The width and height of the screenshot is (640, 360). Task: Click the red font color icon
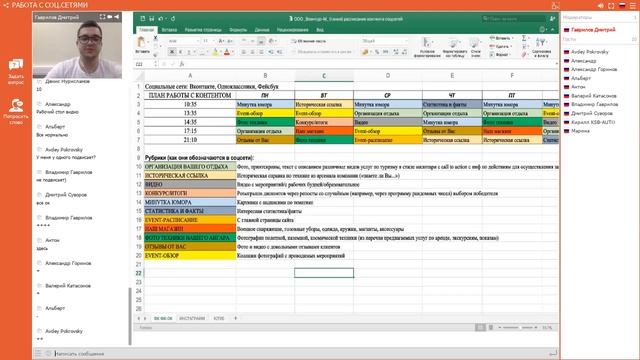[x=227, y=52]
